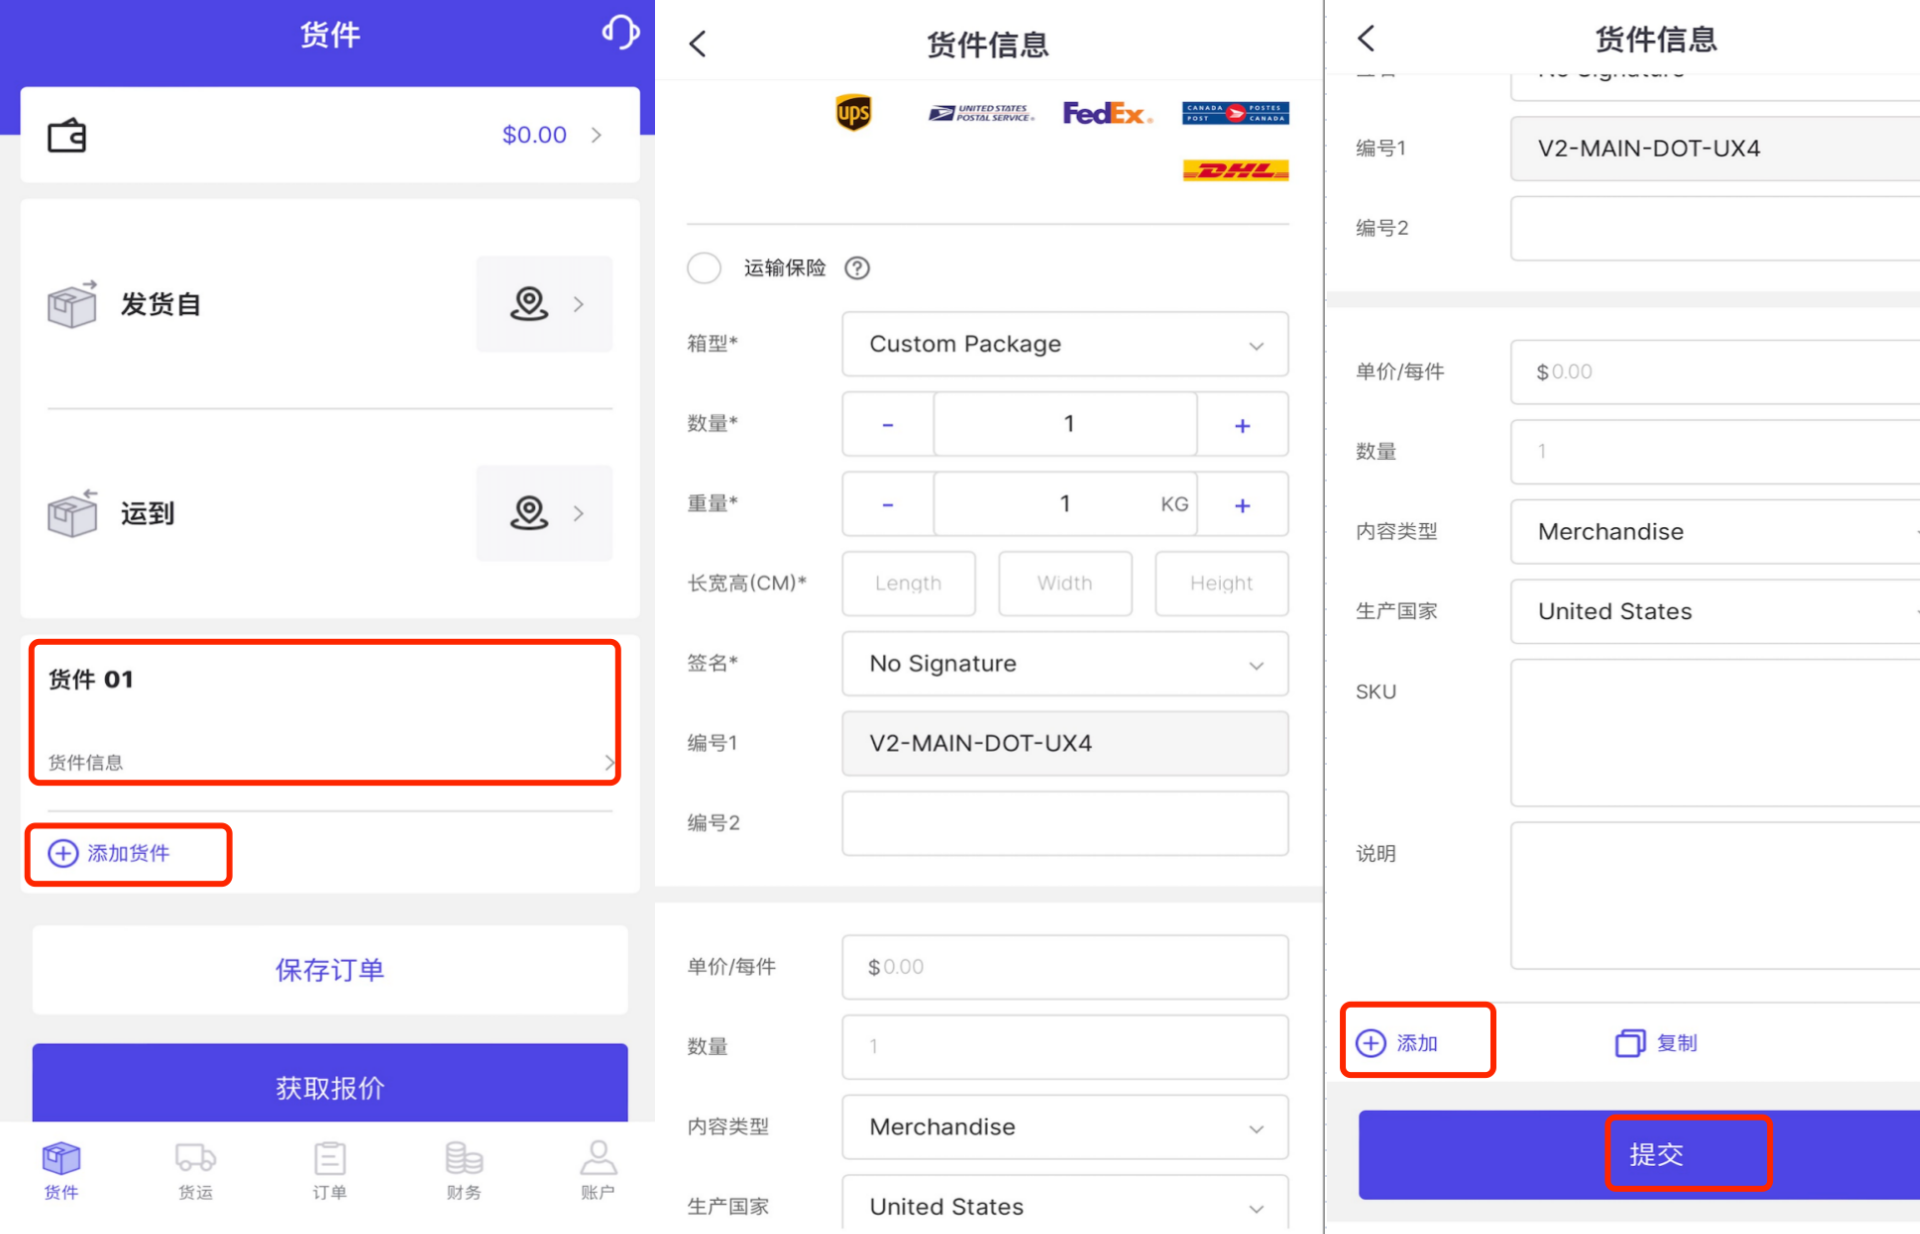1920x1234 pixels.
Task: Click the 复制 copy button
Action: click(x=1657, y=1043)
